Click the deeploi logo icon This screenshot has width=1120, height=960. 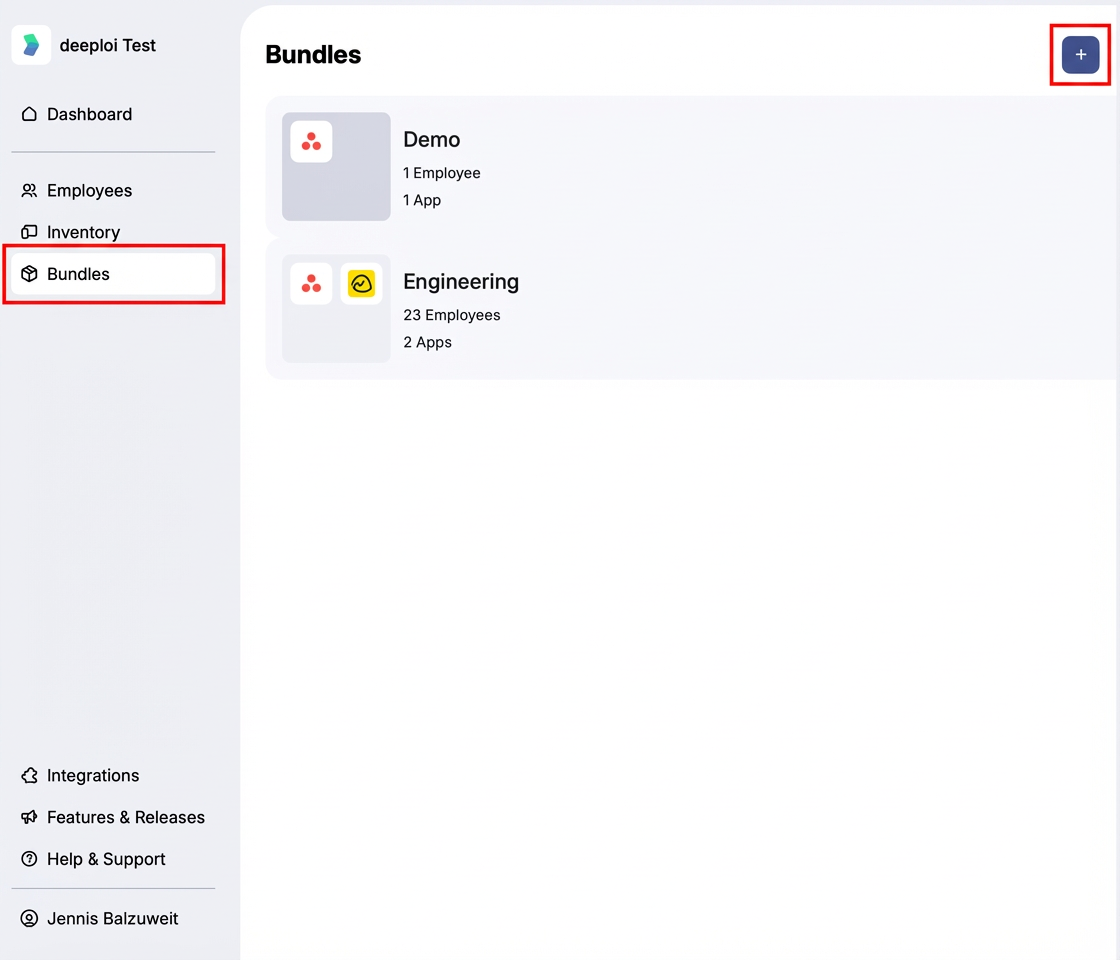(x=31, y=45)
